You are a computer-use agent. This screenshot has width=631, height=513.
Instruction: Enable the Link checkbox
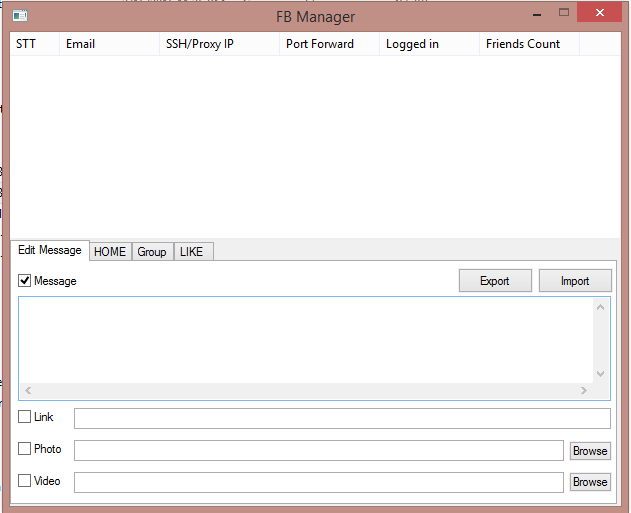pyautogui.click(x=25, y=416)
